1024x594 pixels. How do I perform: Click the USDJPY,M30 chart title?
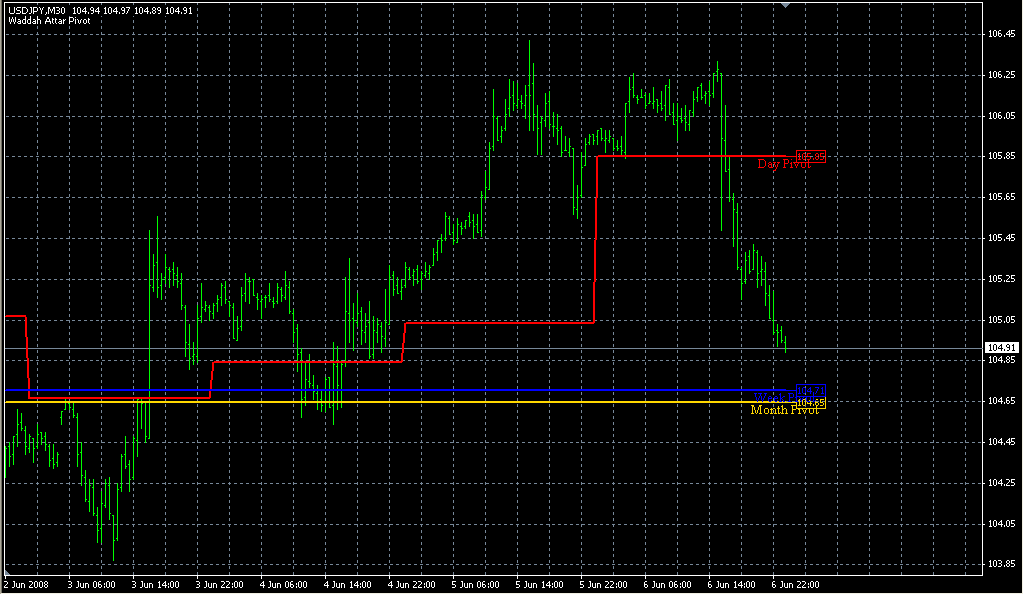click(x=37, y=10)
